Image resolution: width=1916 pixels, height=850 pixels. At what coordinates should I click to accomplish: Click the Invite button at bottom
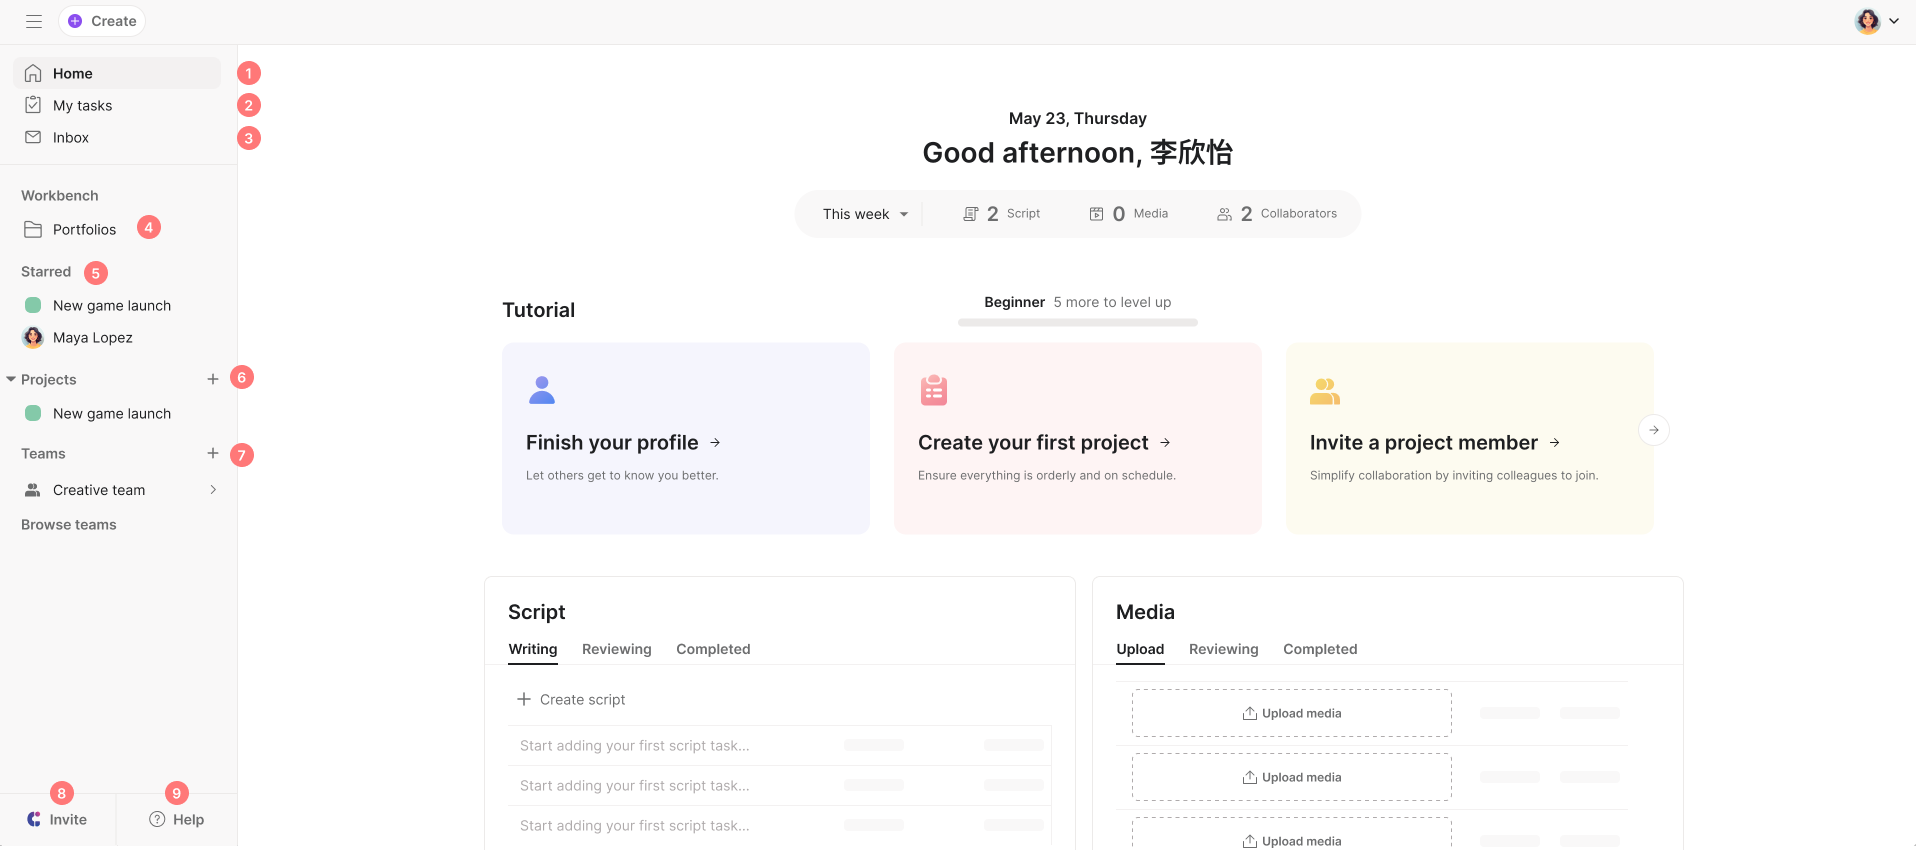click(x=58, y=820)
